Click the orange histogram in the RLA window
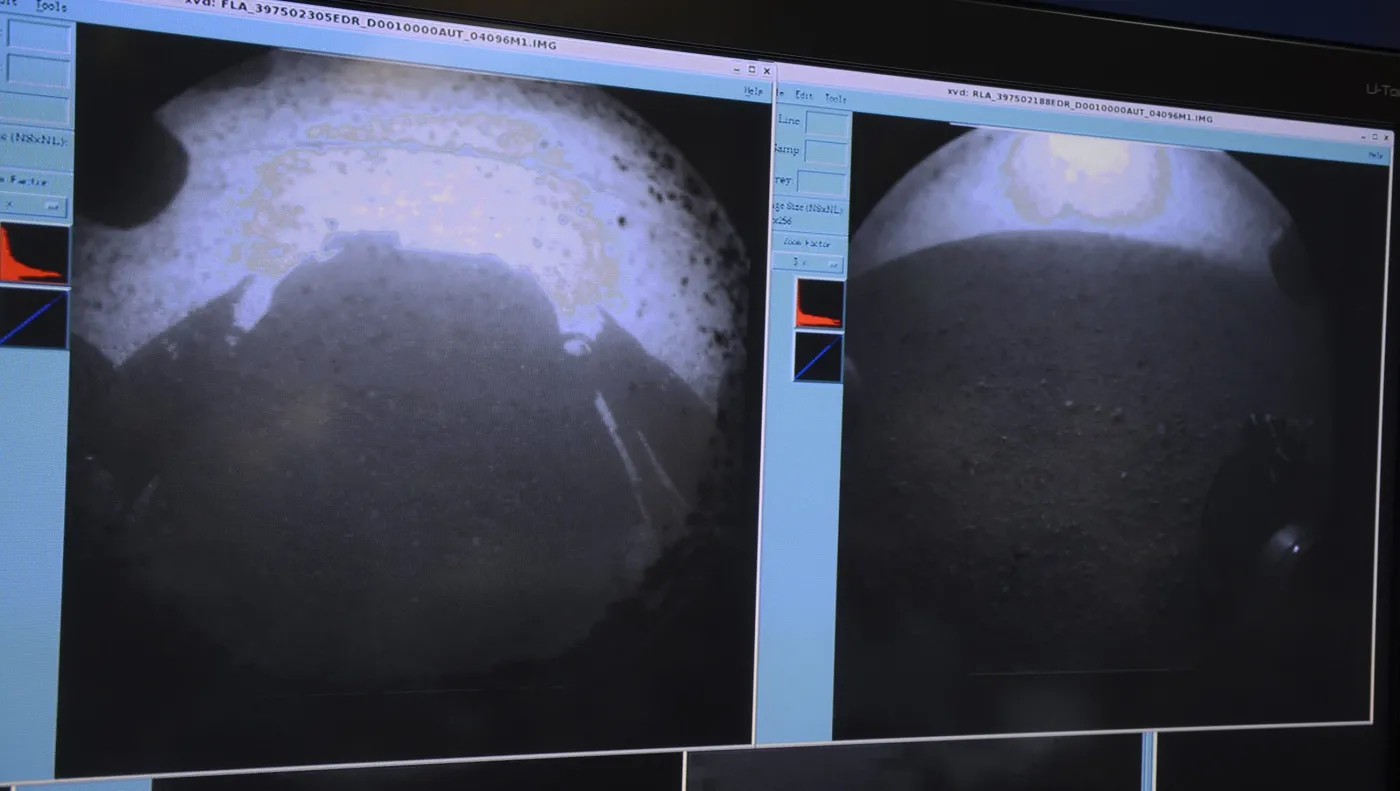This screenshot has height=791, width=1400. [819, 303]
